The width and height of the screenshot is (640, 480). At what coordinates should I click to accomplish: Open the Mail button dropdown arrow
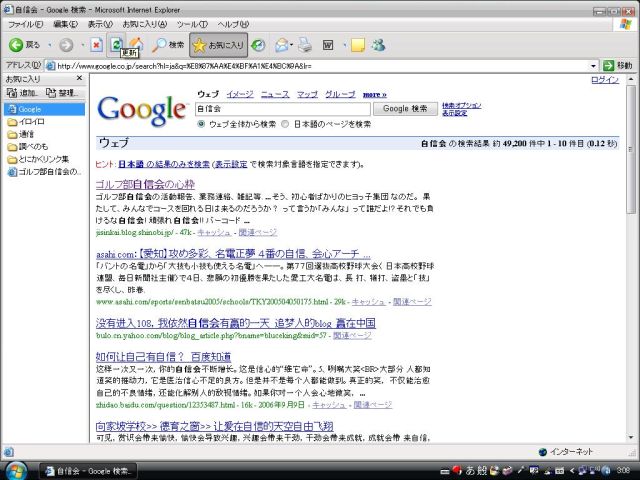click(x=292, y=45)
